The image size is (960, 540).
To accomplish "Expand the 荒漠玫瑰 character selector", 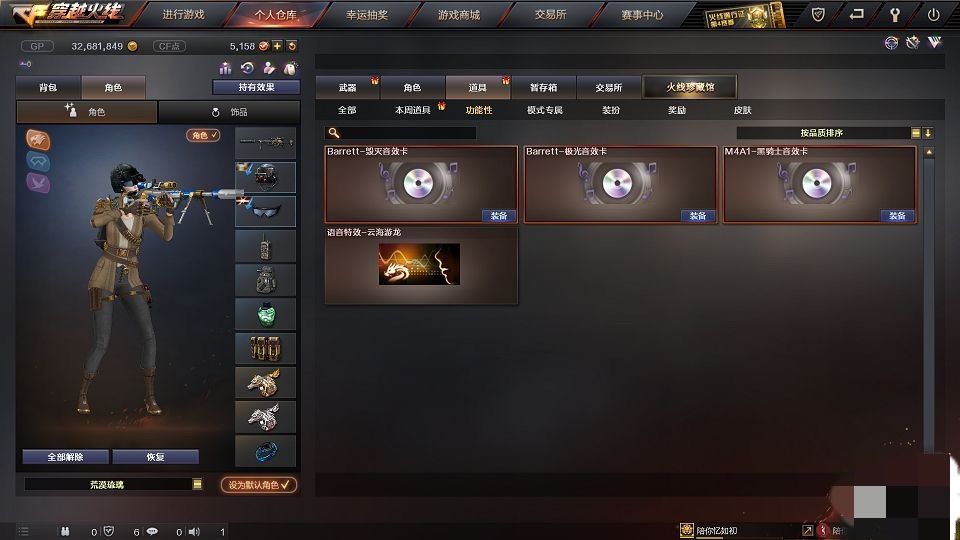I will pos(197,484).
